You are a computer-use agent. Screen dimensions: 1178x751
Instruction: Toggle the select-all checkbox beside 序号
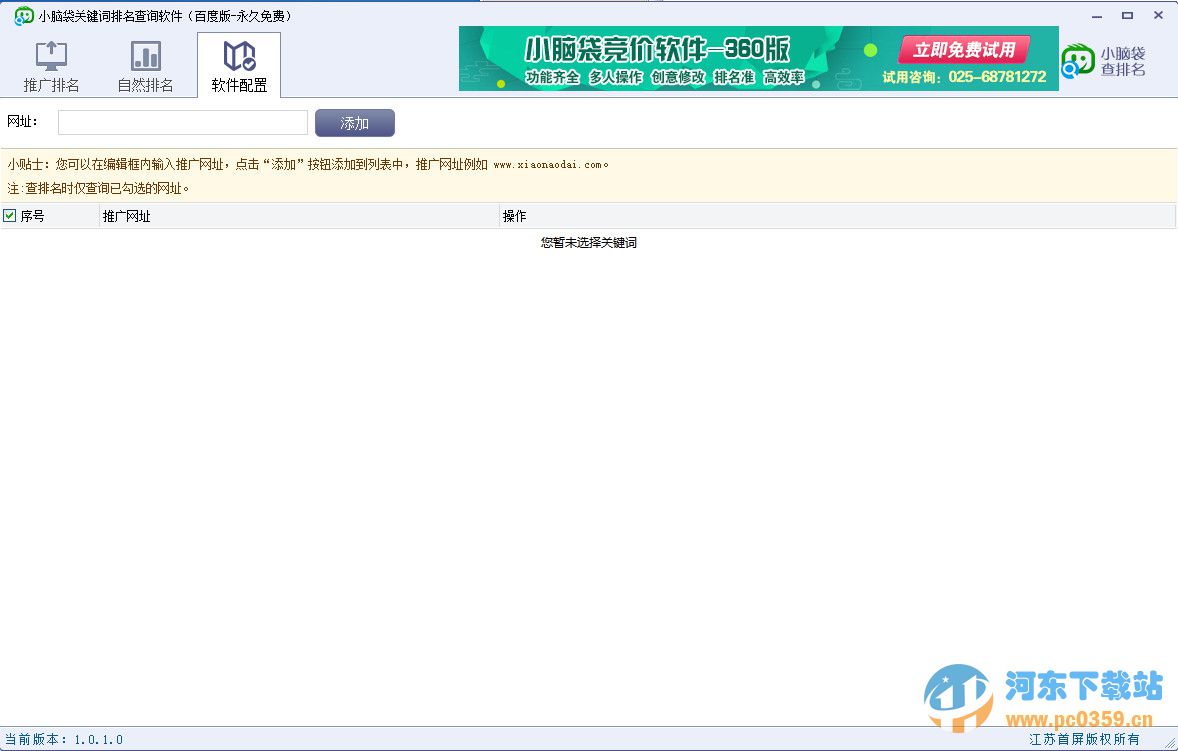pyautogui.click(x=9, y=215)
